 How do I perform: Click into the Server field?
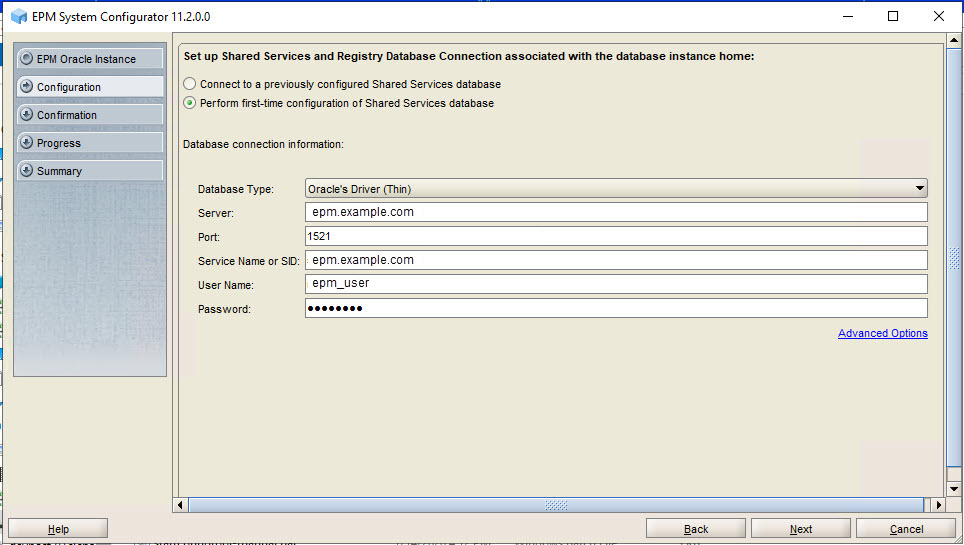[x=616, y=212]
